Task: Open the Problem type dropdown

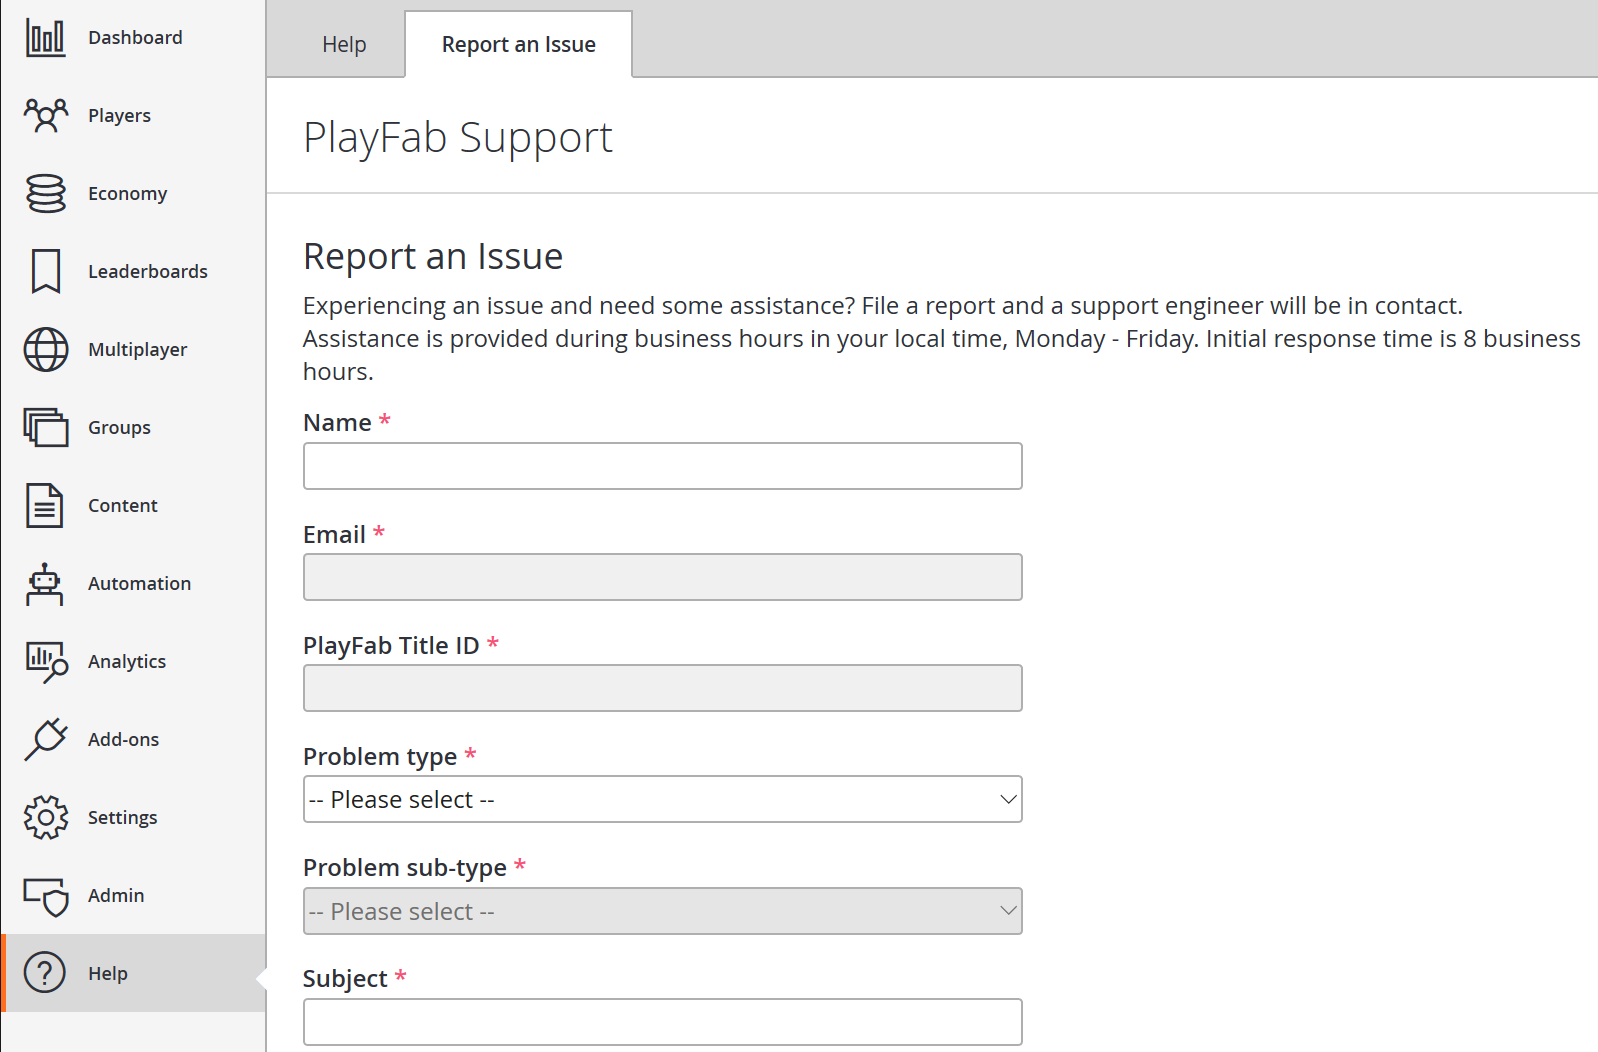Action: coord(662,799)
